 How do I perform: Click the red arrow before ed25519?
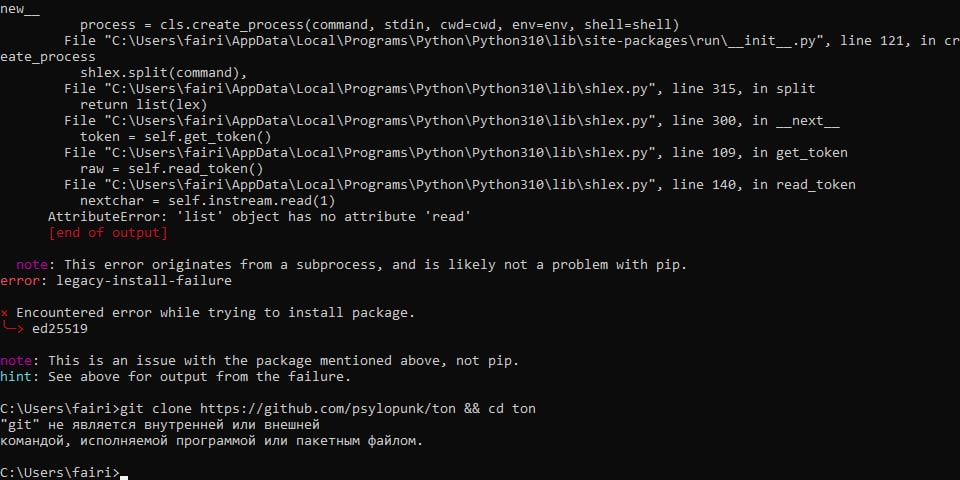point(13,328)
